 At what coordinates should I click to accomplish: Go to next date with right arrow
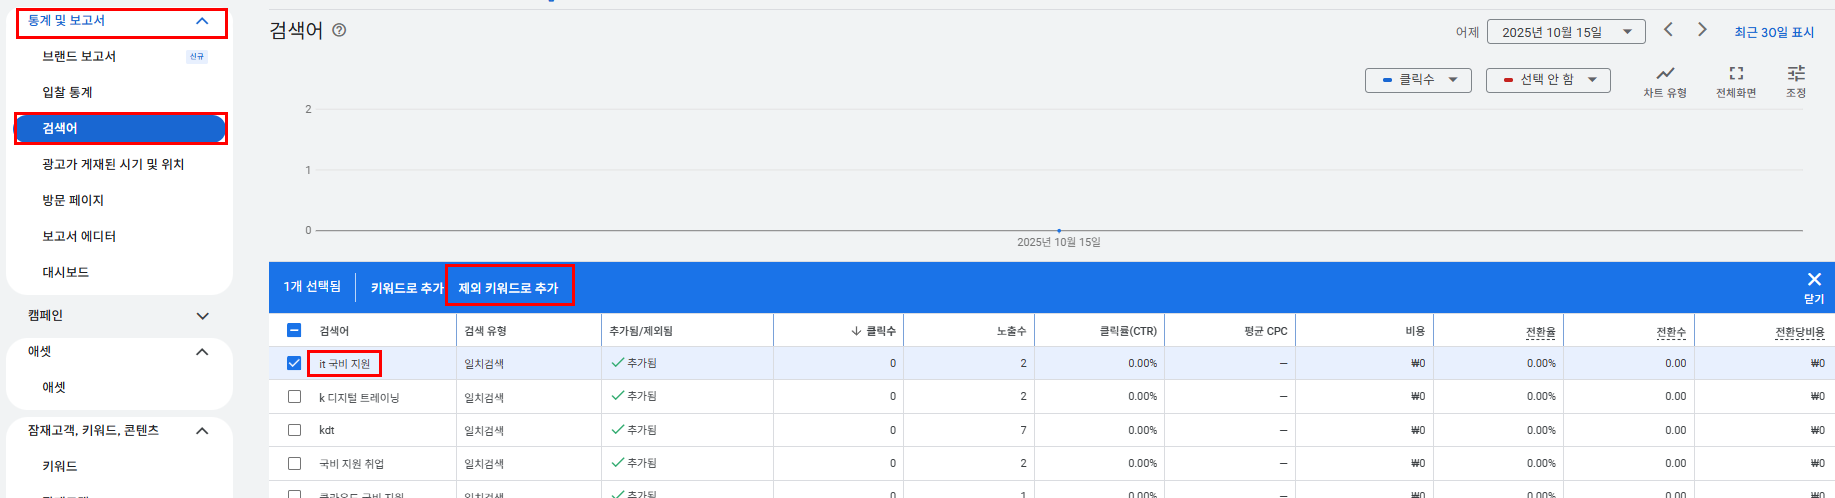(x=1702, y=30)
